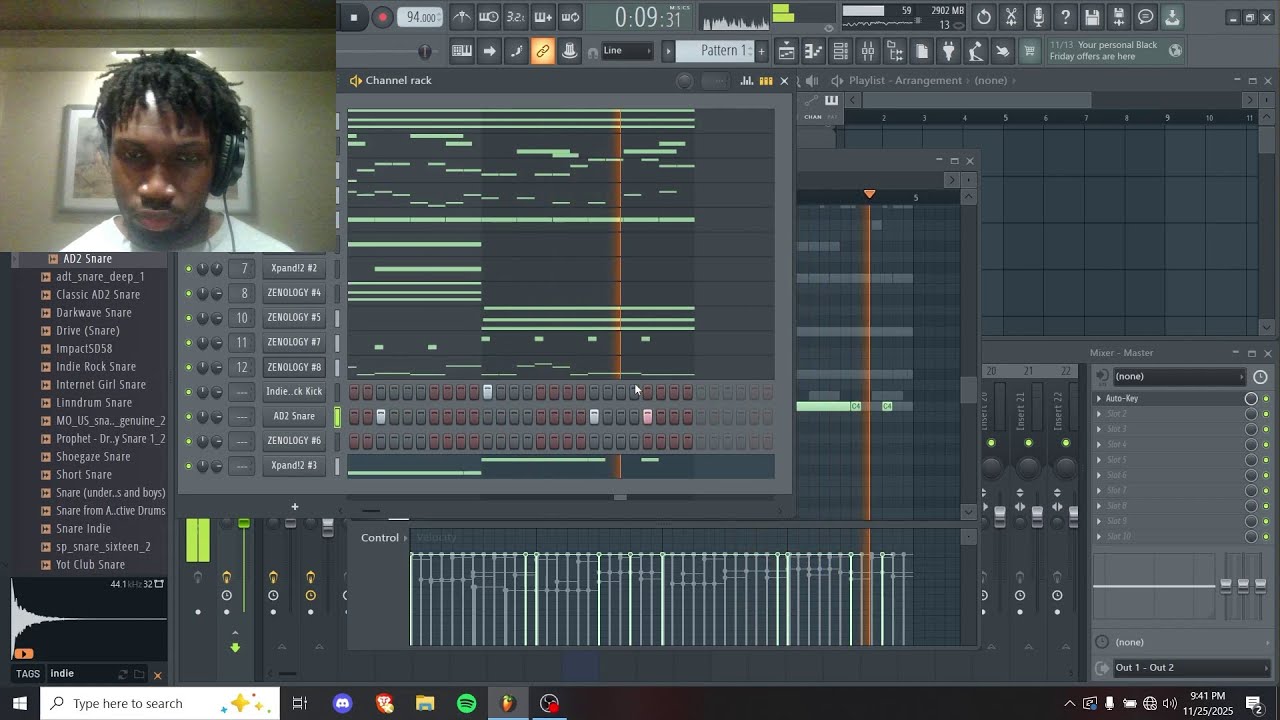The width and height of the screenshot is (1280, 720).
Task: Open the Mixer view toolbar icon
Action: [868, 51]
